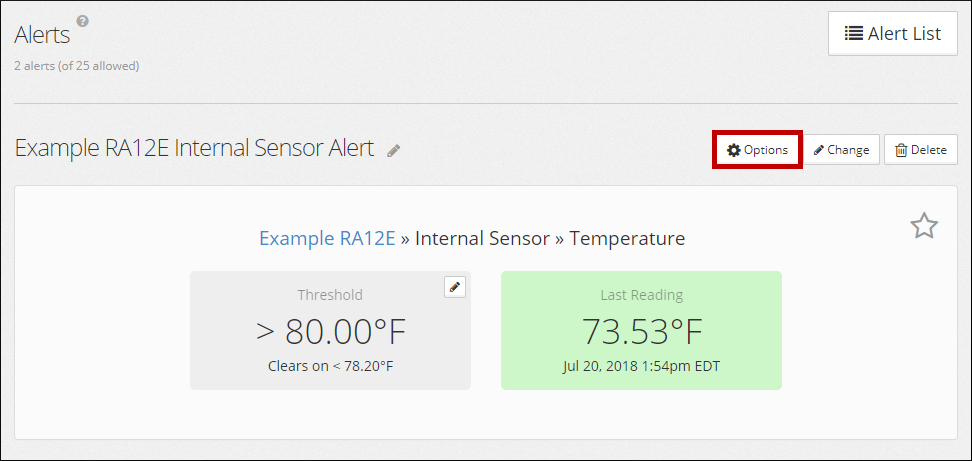This screenshot has height=461, width=972.
Task: Click the 73.53°F reading value
Action: (641, 331)
